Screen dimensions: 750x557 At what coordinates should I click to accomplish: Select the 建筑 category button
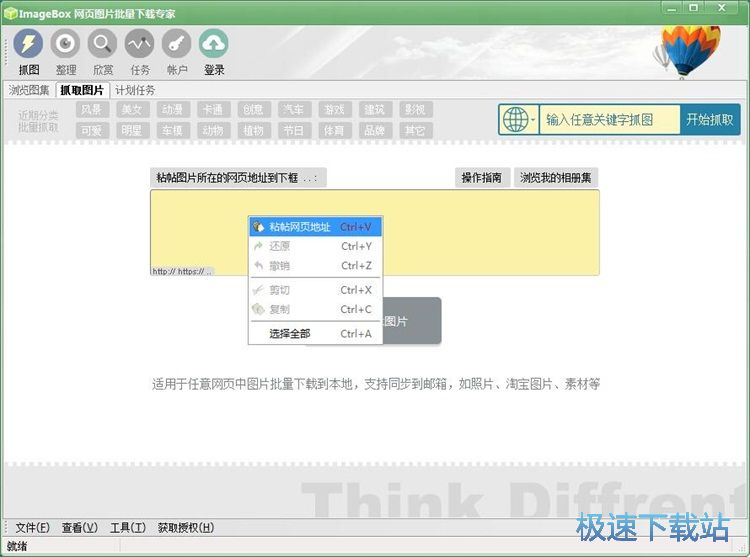tap(375, 109)
